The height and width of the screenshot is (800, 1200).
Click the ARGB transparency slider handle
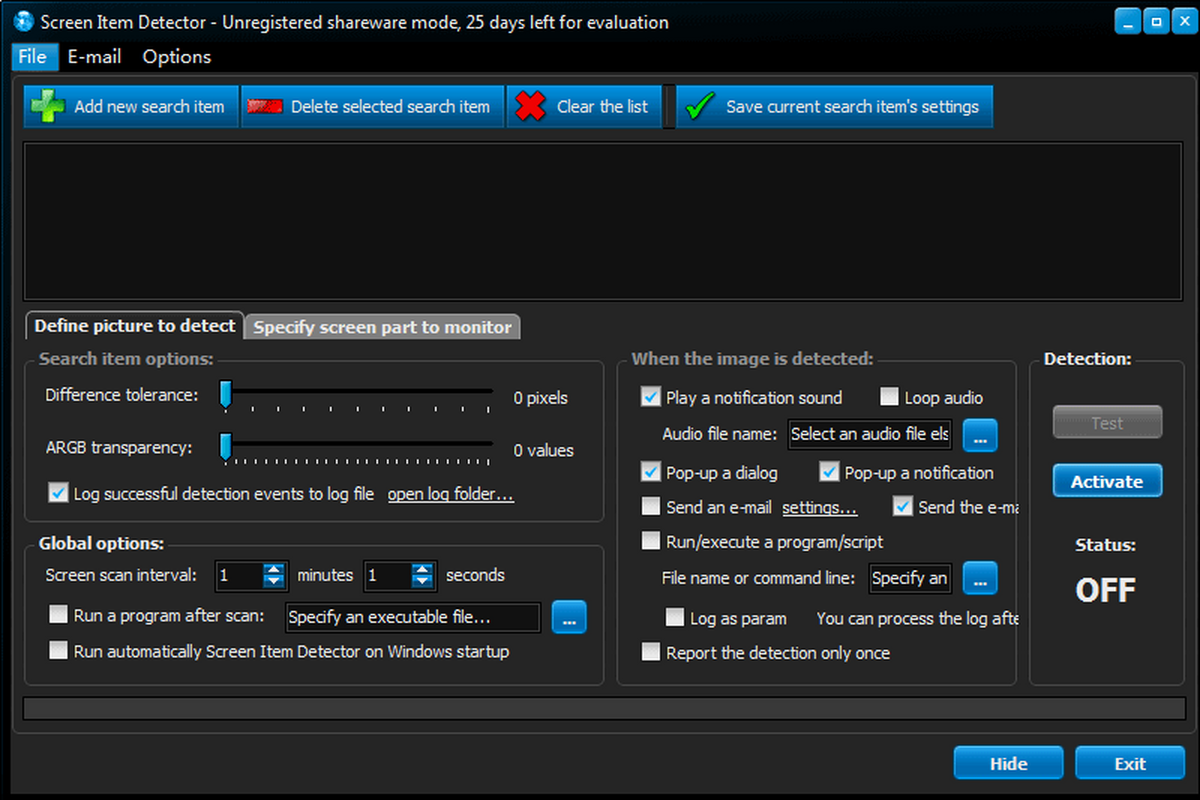(x=226, y=448)
